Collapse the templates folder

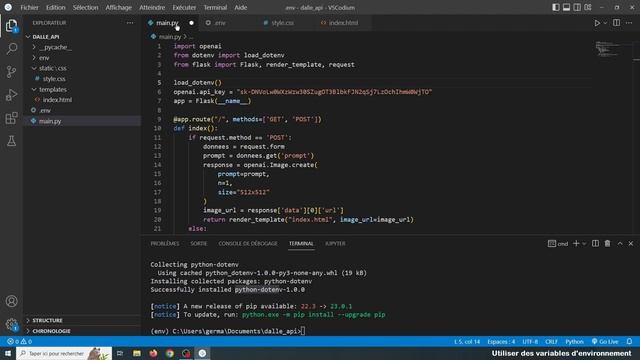[53, 89]
